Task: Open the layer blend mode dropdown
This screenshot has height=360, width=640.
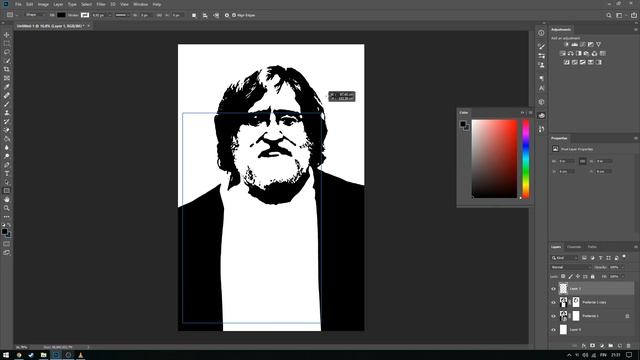Action: pos(571,267)
